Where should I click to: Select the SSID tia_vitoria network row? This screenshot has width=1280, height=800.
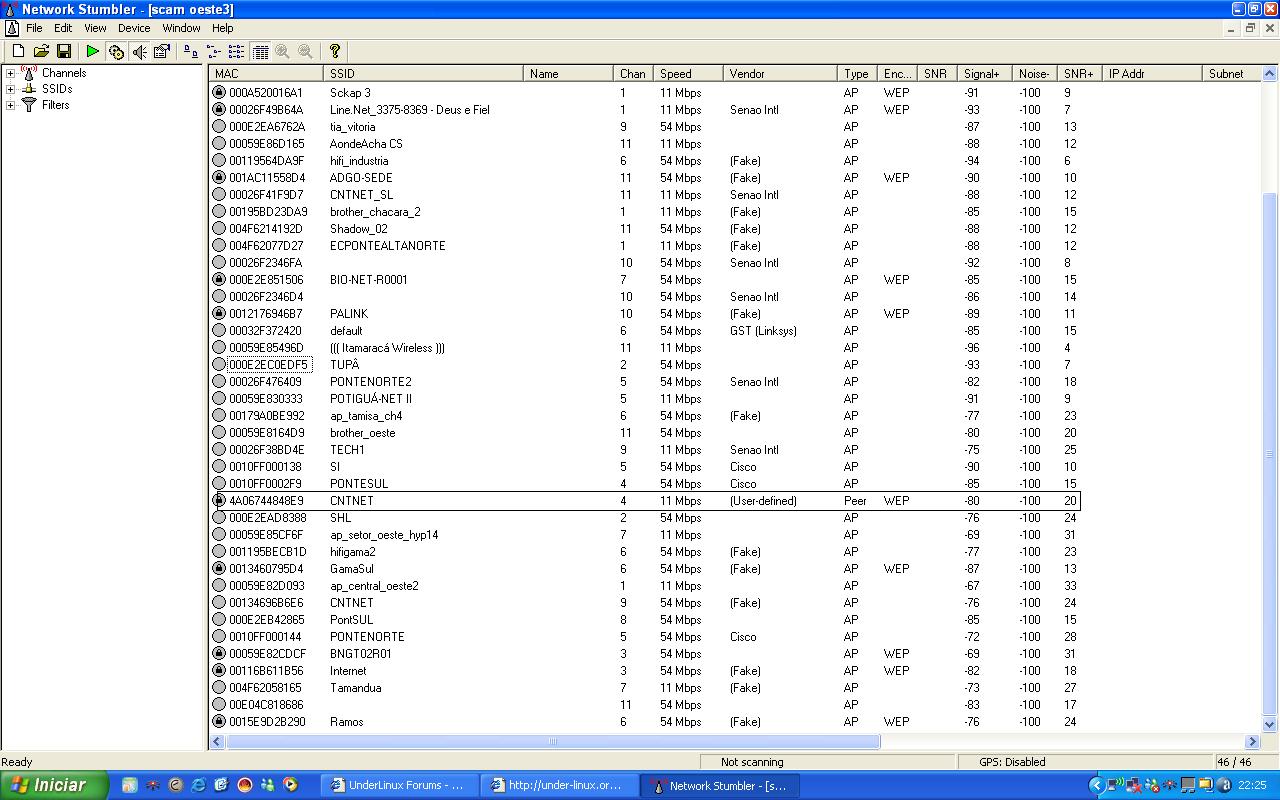tap(647, 127)
